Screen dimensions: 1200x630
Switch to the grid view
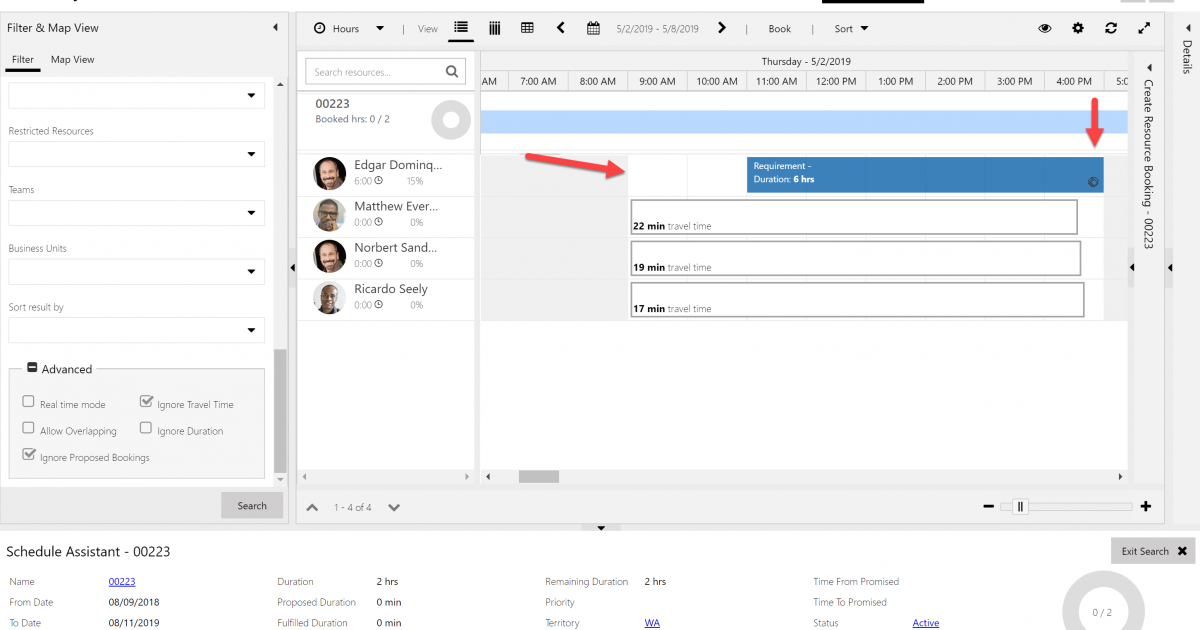pyautogui.click(x=527, y=28)
